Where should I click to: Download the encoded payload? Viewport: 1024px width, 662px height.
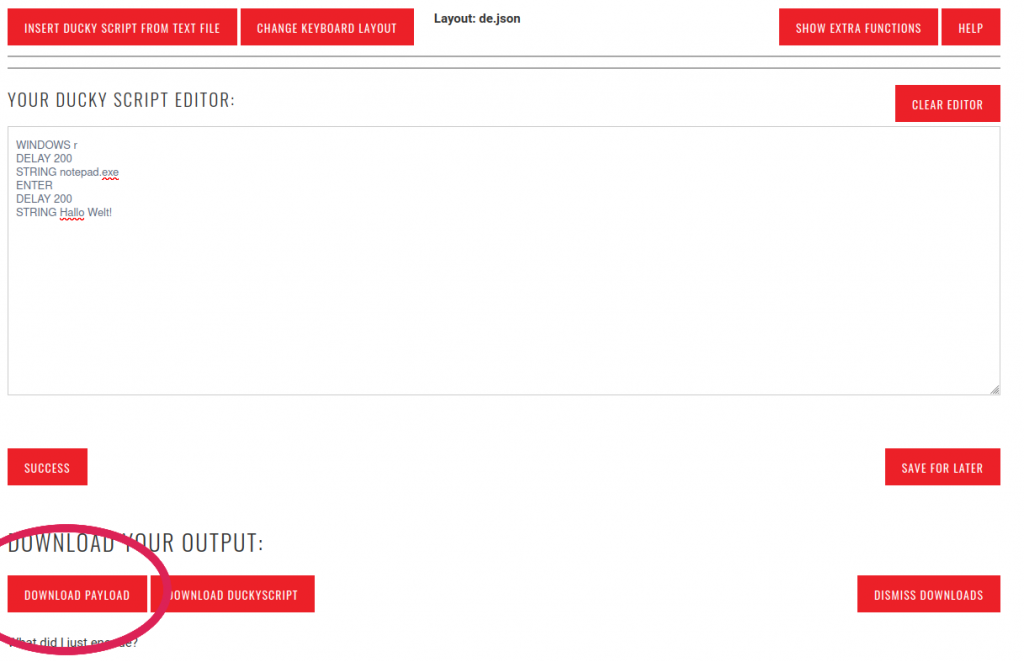tap(77, 594)
